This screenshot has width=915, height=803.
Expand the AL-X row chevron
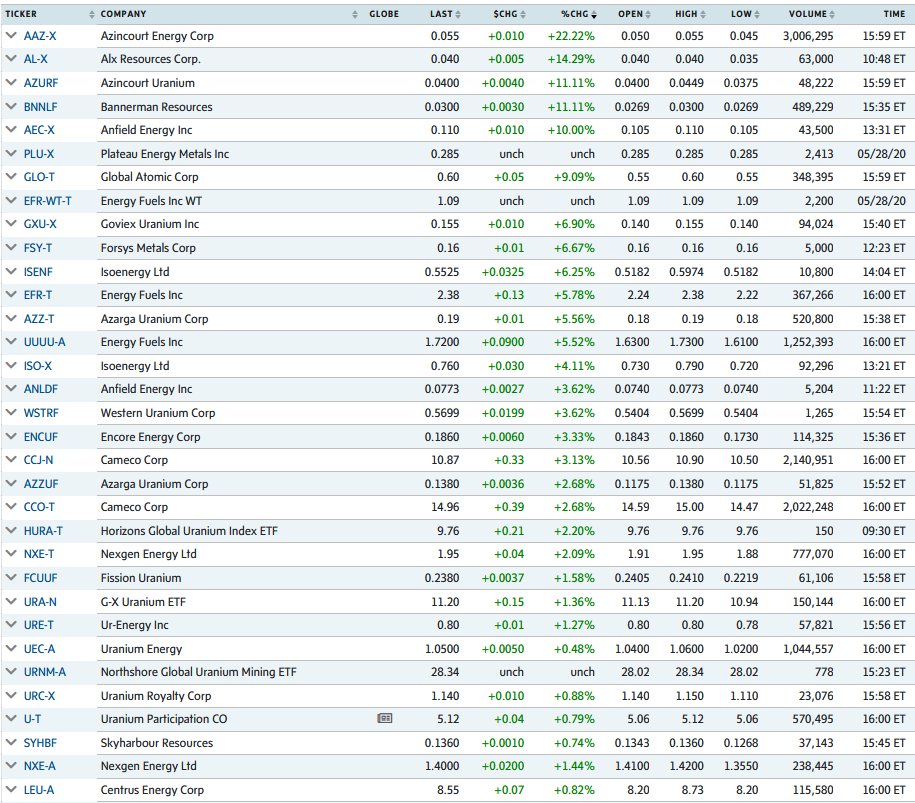tap(11, 59)
